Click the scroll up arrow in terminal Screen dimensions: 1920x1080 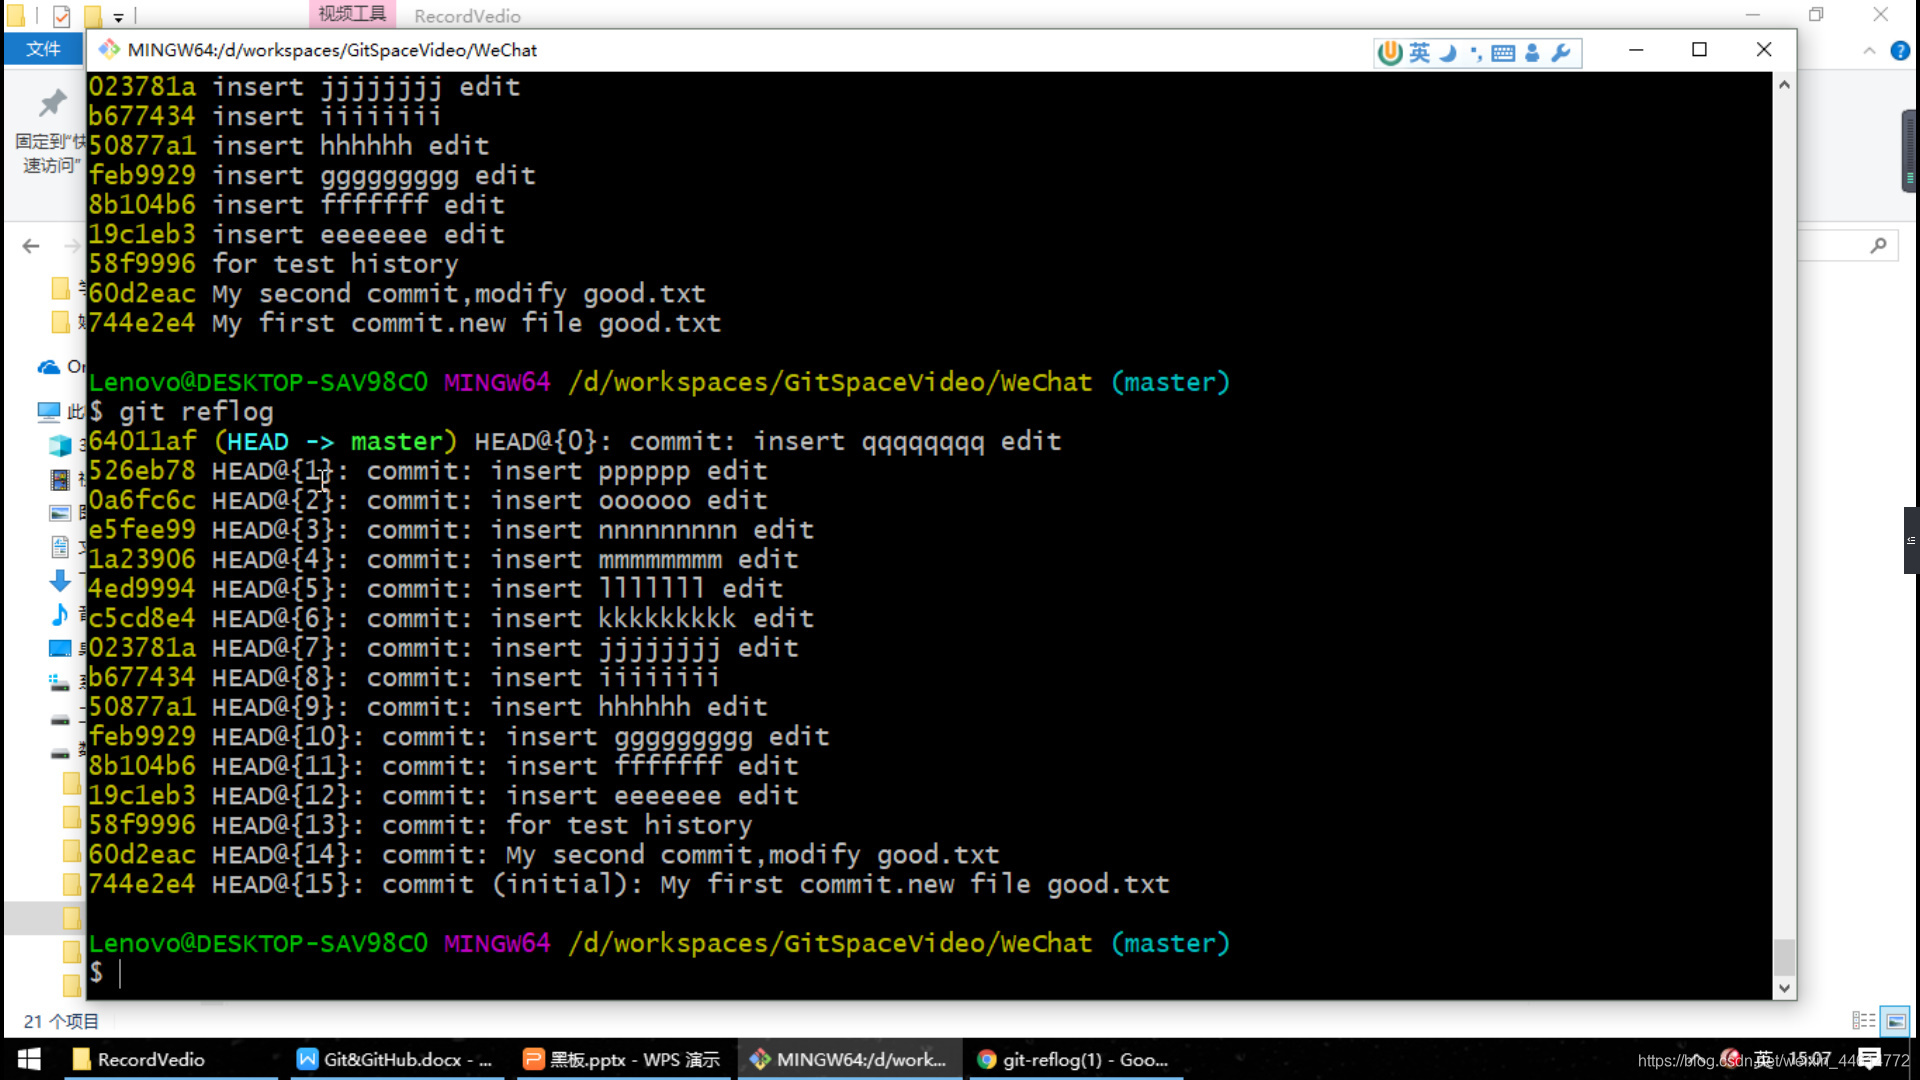1784,85
